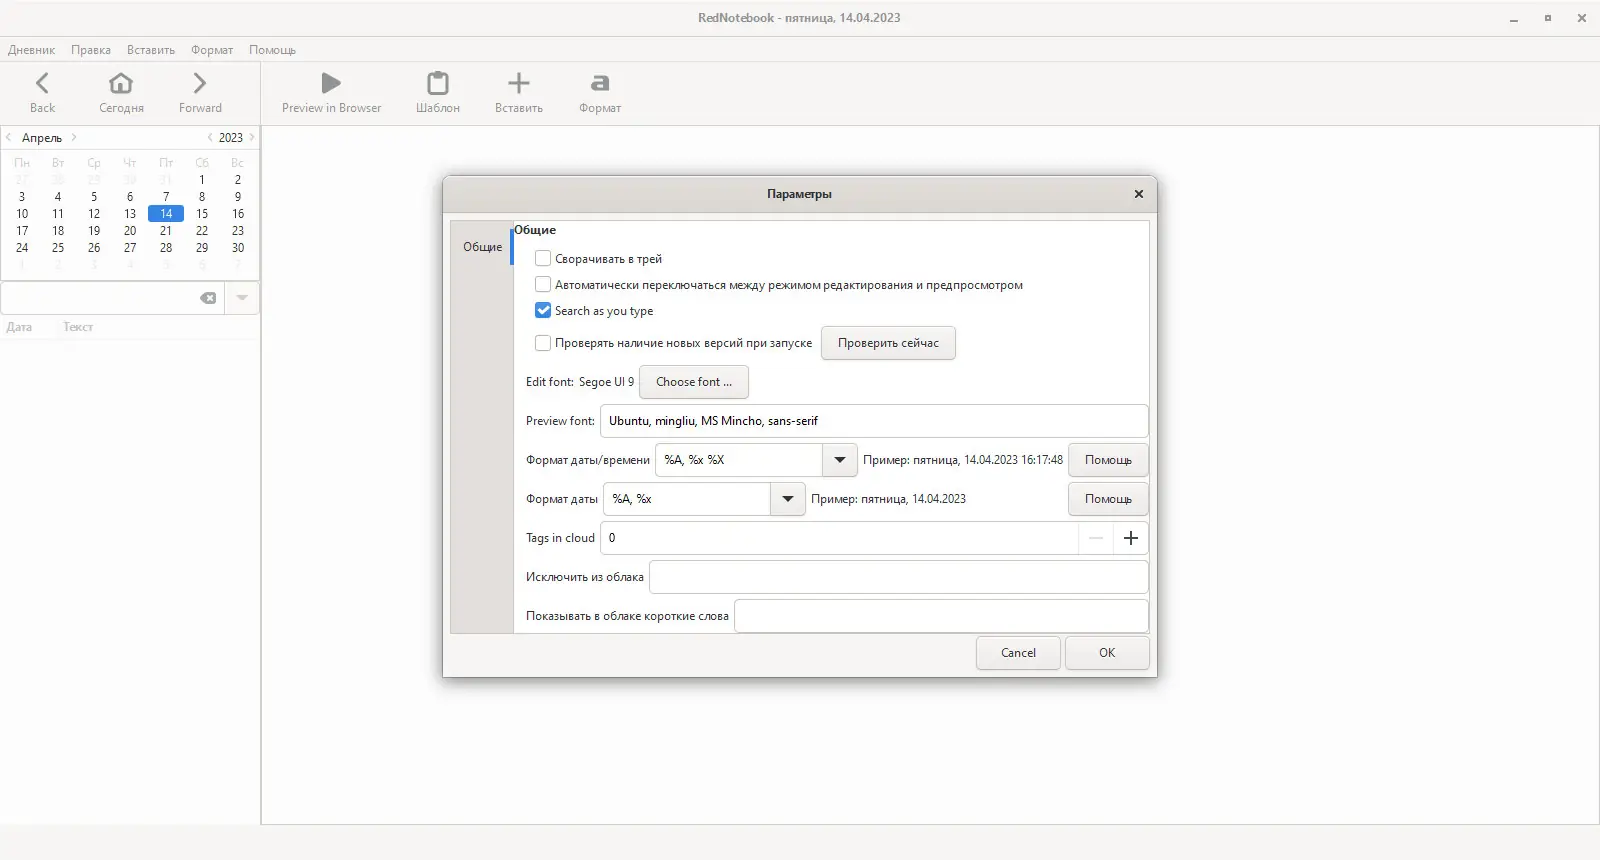The width and height of the screenshot is (1600, 860).
Task: Expand the Формат даты dropdown arrow
Action: coord(788,499)
